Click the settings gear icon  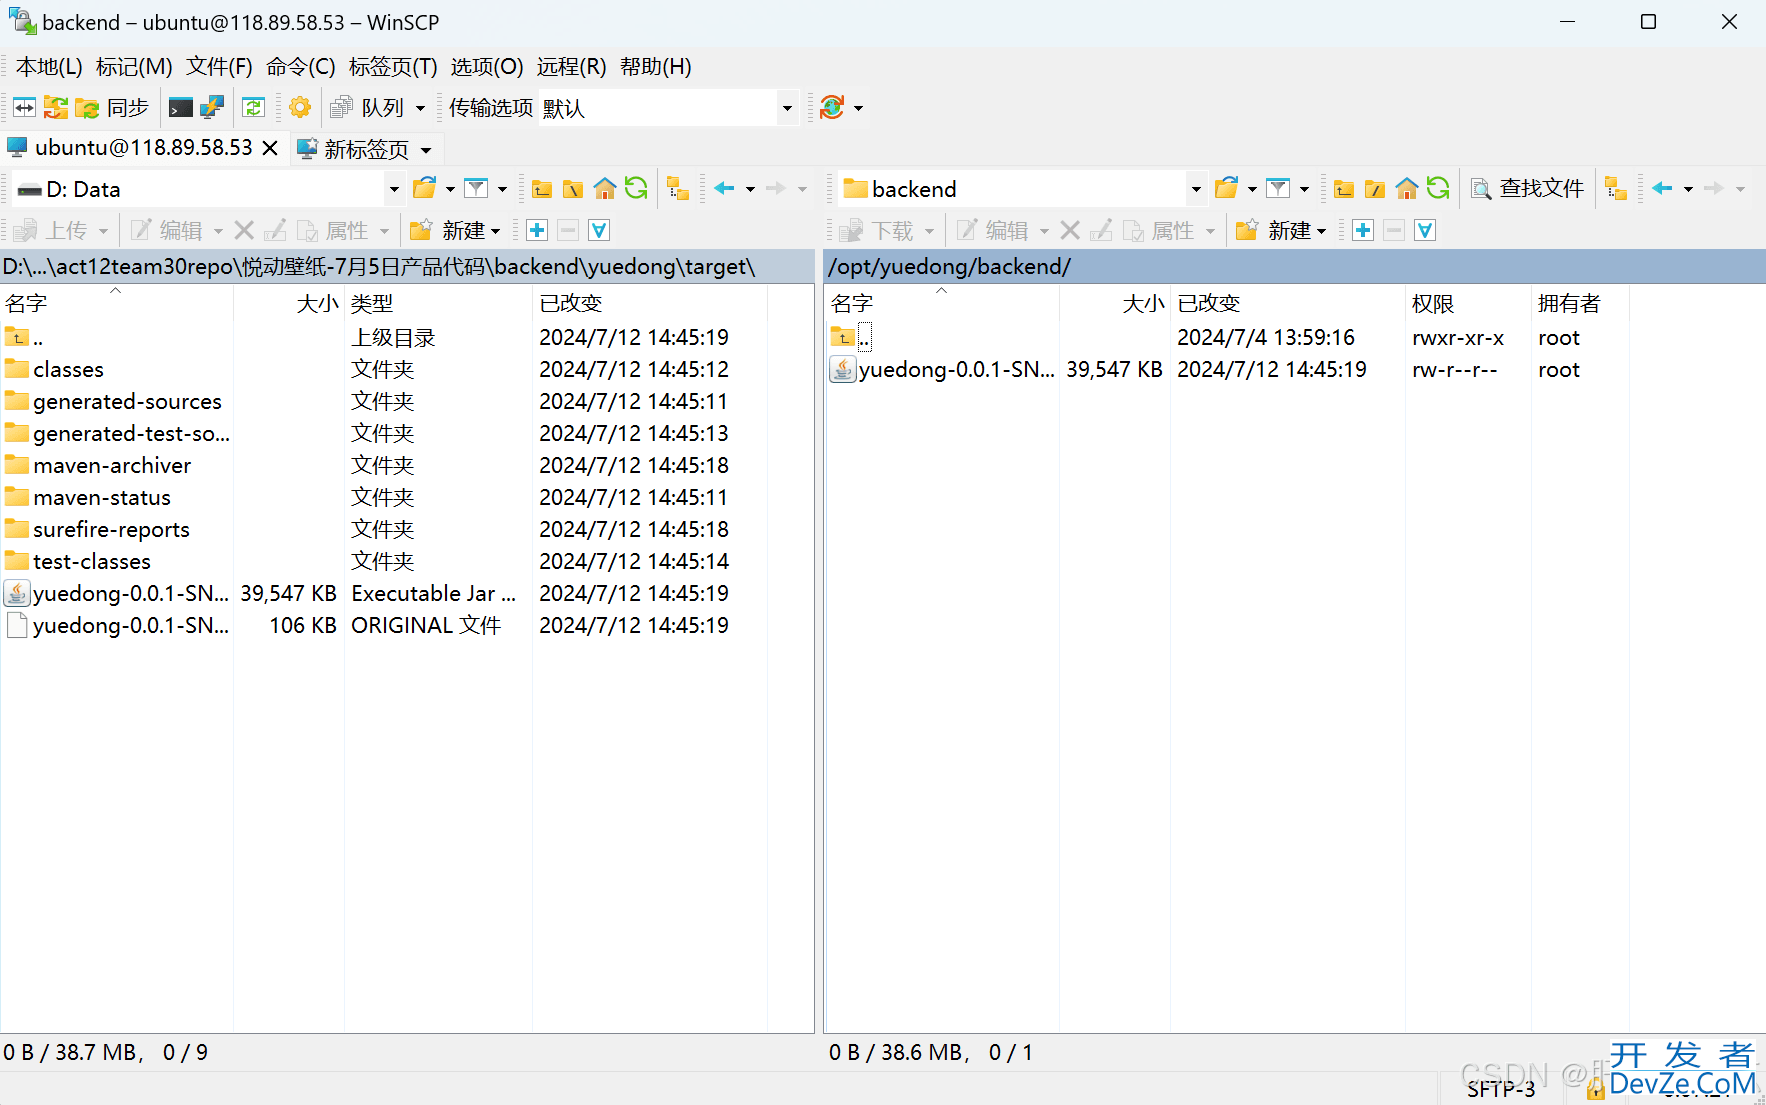tap(299, 107)
